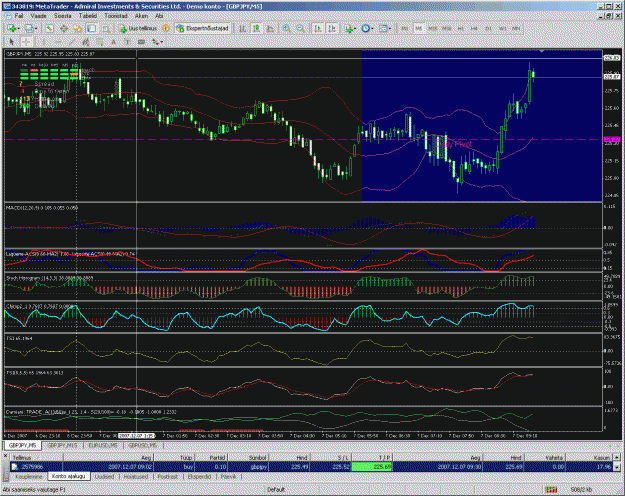The height and width of the screenshot is (496, 625).
Task: Open the Strategy Tester icon
Action: pyautogui.click(x=106, y=28)
